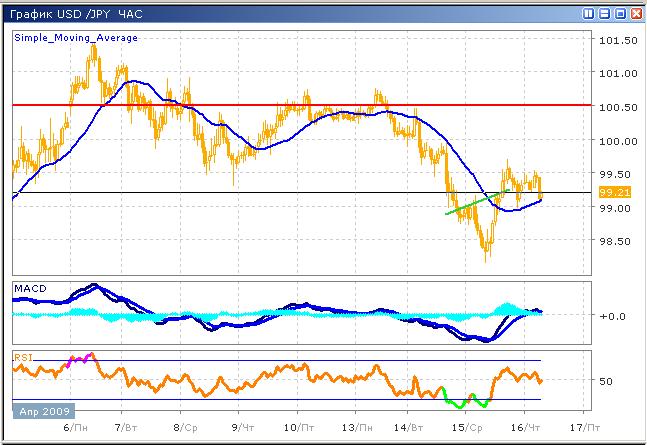Click the 101.50 price axis label
The height and width of the screenshot is (445, 647).
tap(617, 41)
